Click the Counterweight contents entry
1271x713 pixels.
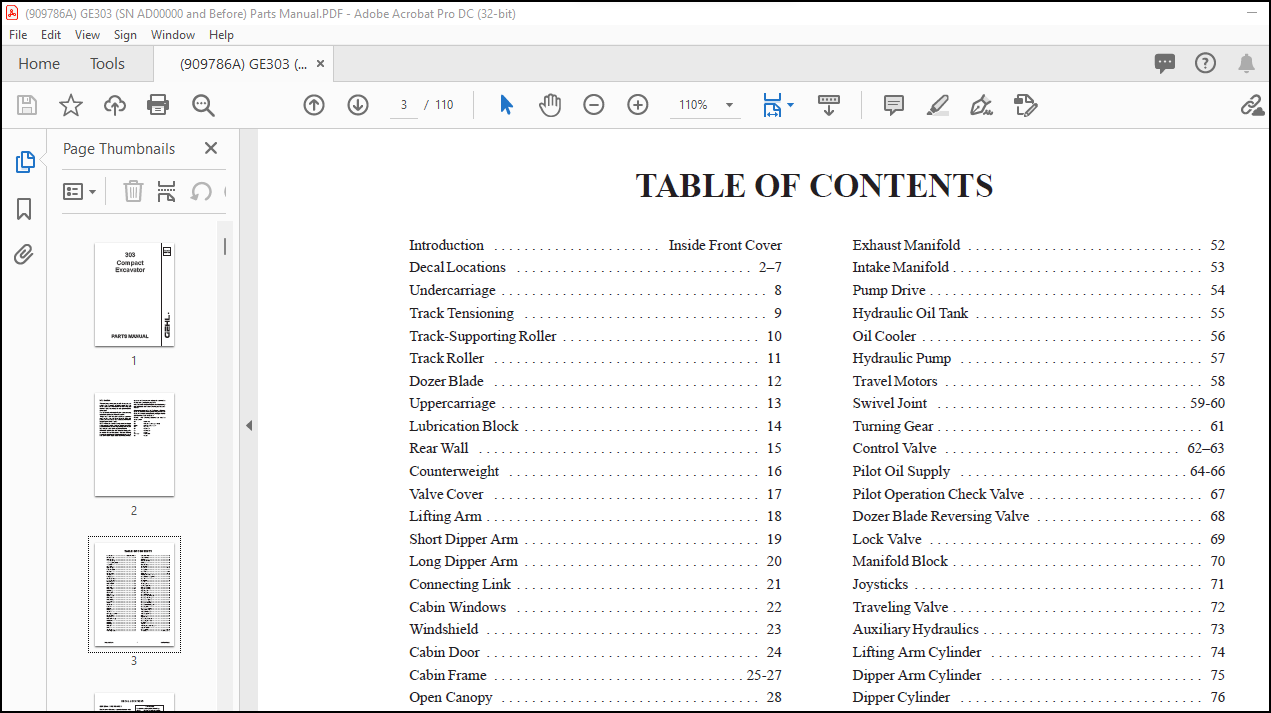(x=595, y=471)
